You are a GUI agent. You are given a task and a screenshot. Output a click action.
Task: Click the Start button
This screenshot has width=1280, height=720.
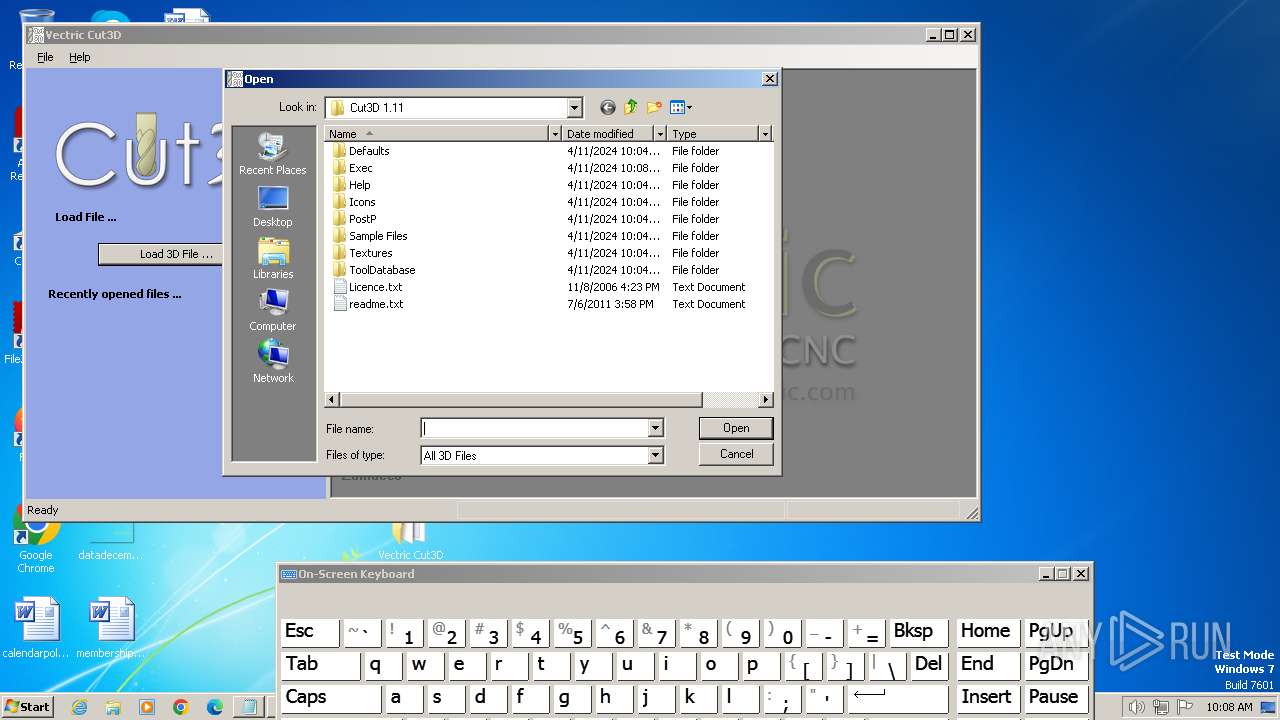tap(28, 706)
